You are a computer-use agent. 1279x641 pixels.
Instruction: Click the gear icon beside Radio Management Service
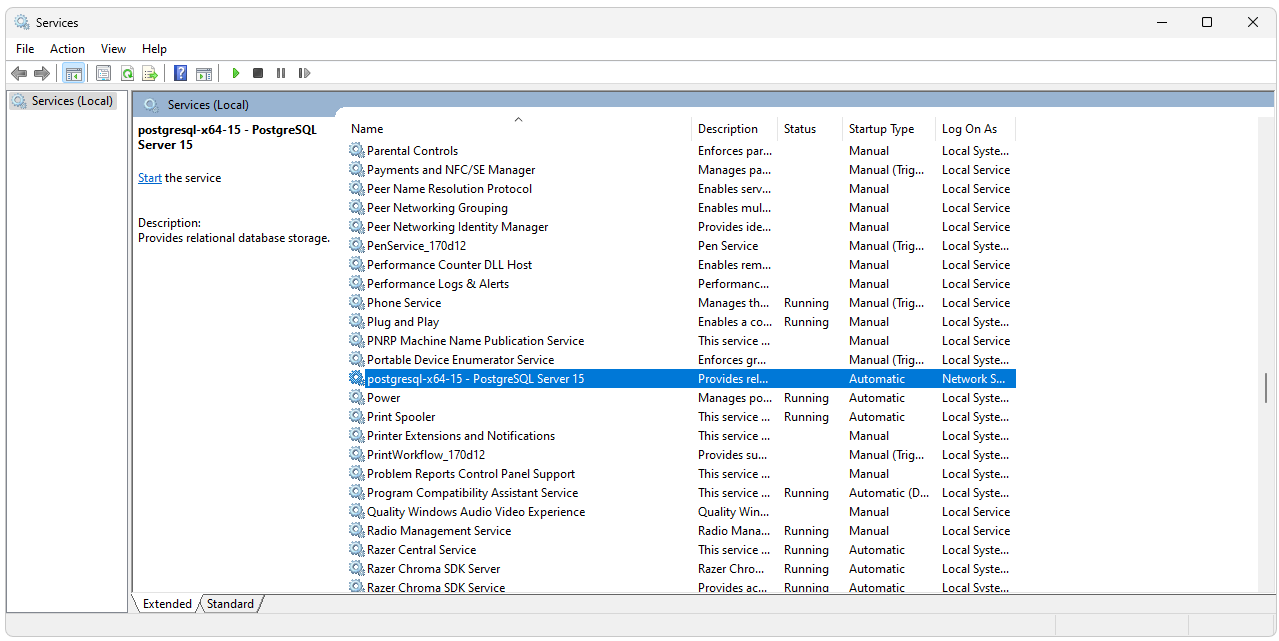click(357, 531)
